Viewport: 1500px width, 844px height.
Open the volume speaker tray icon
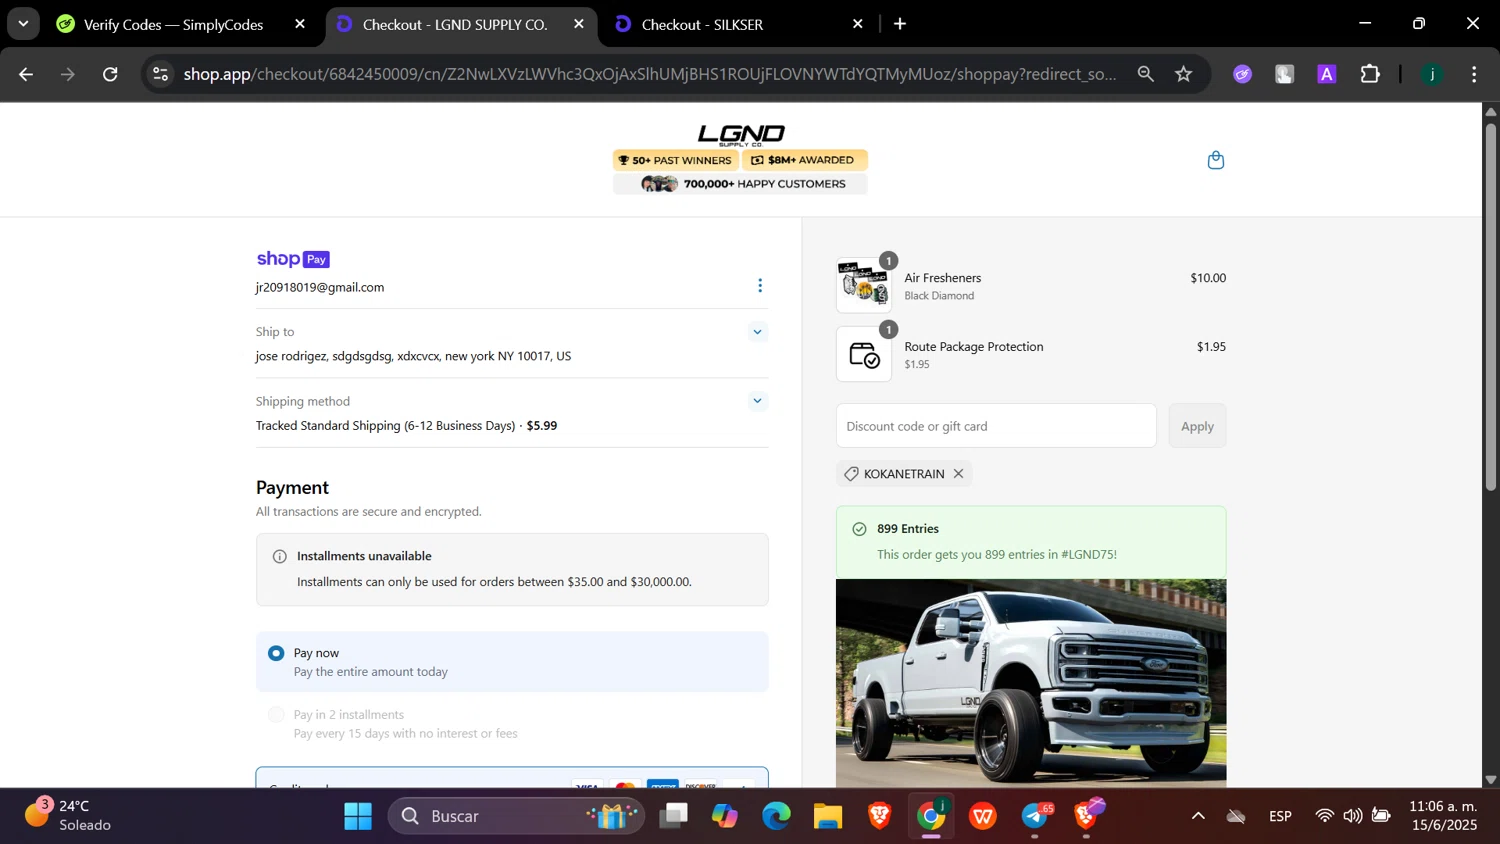click(1353, 817)
